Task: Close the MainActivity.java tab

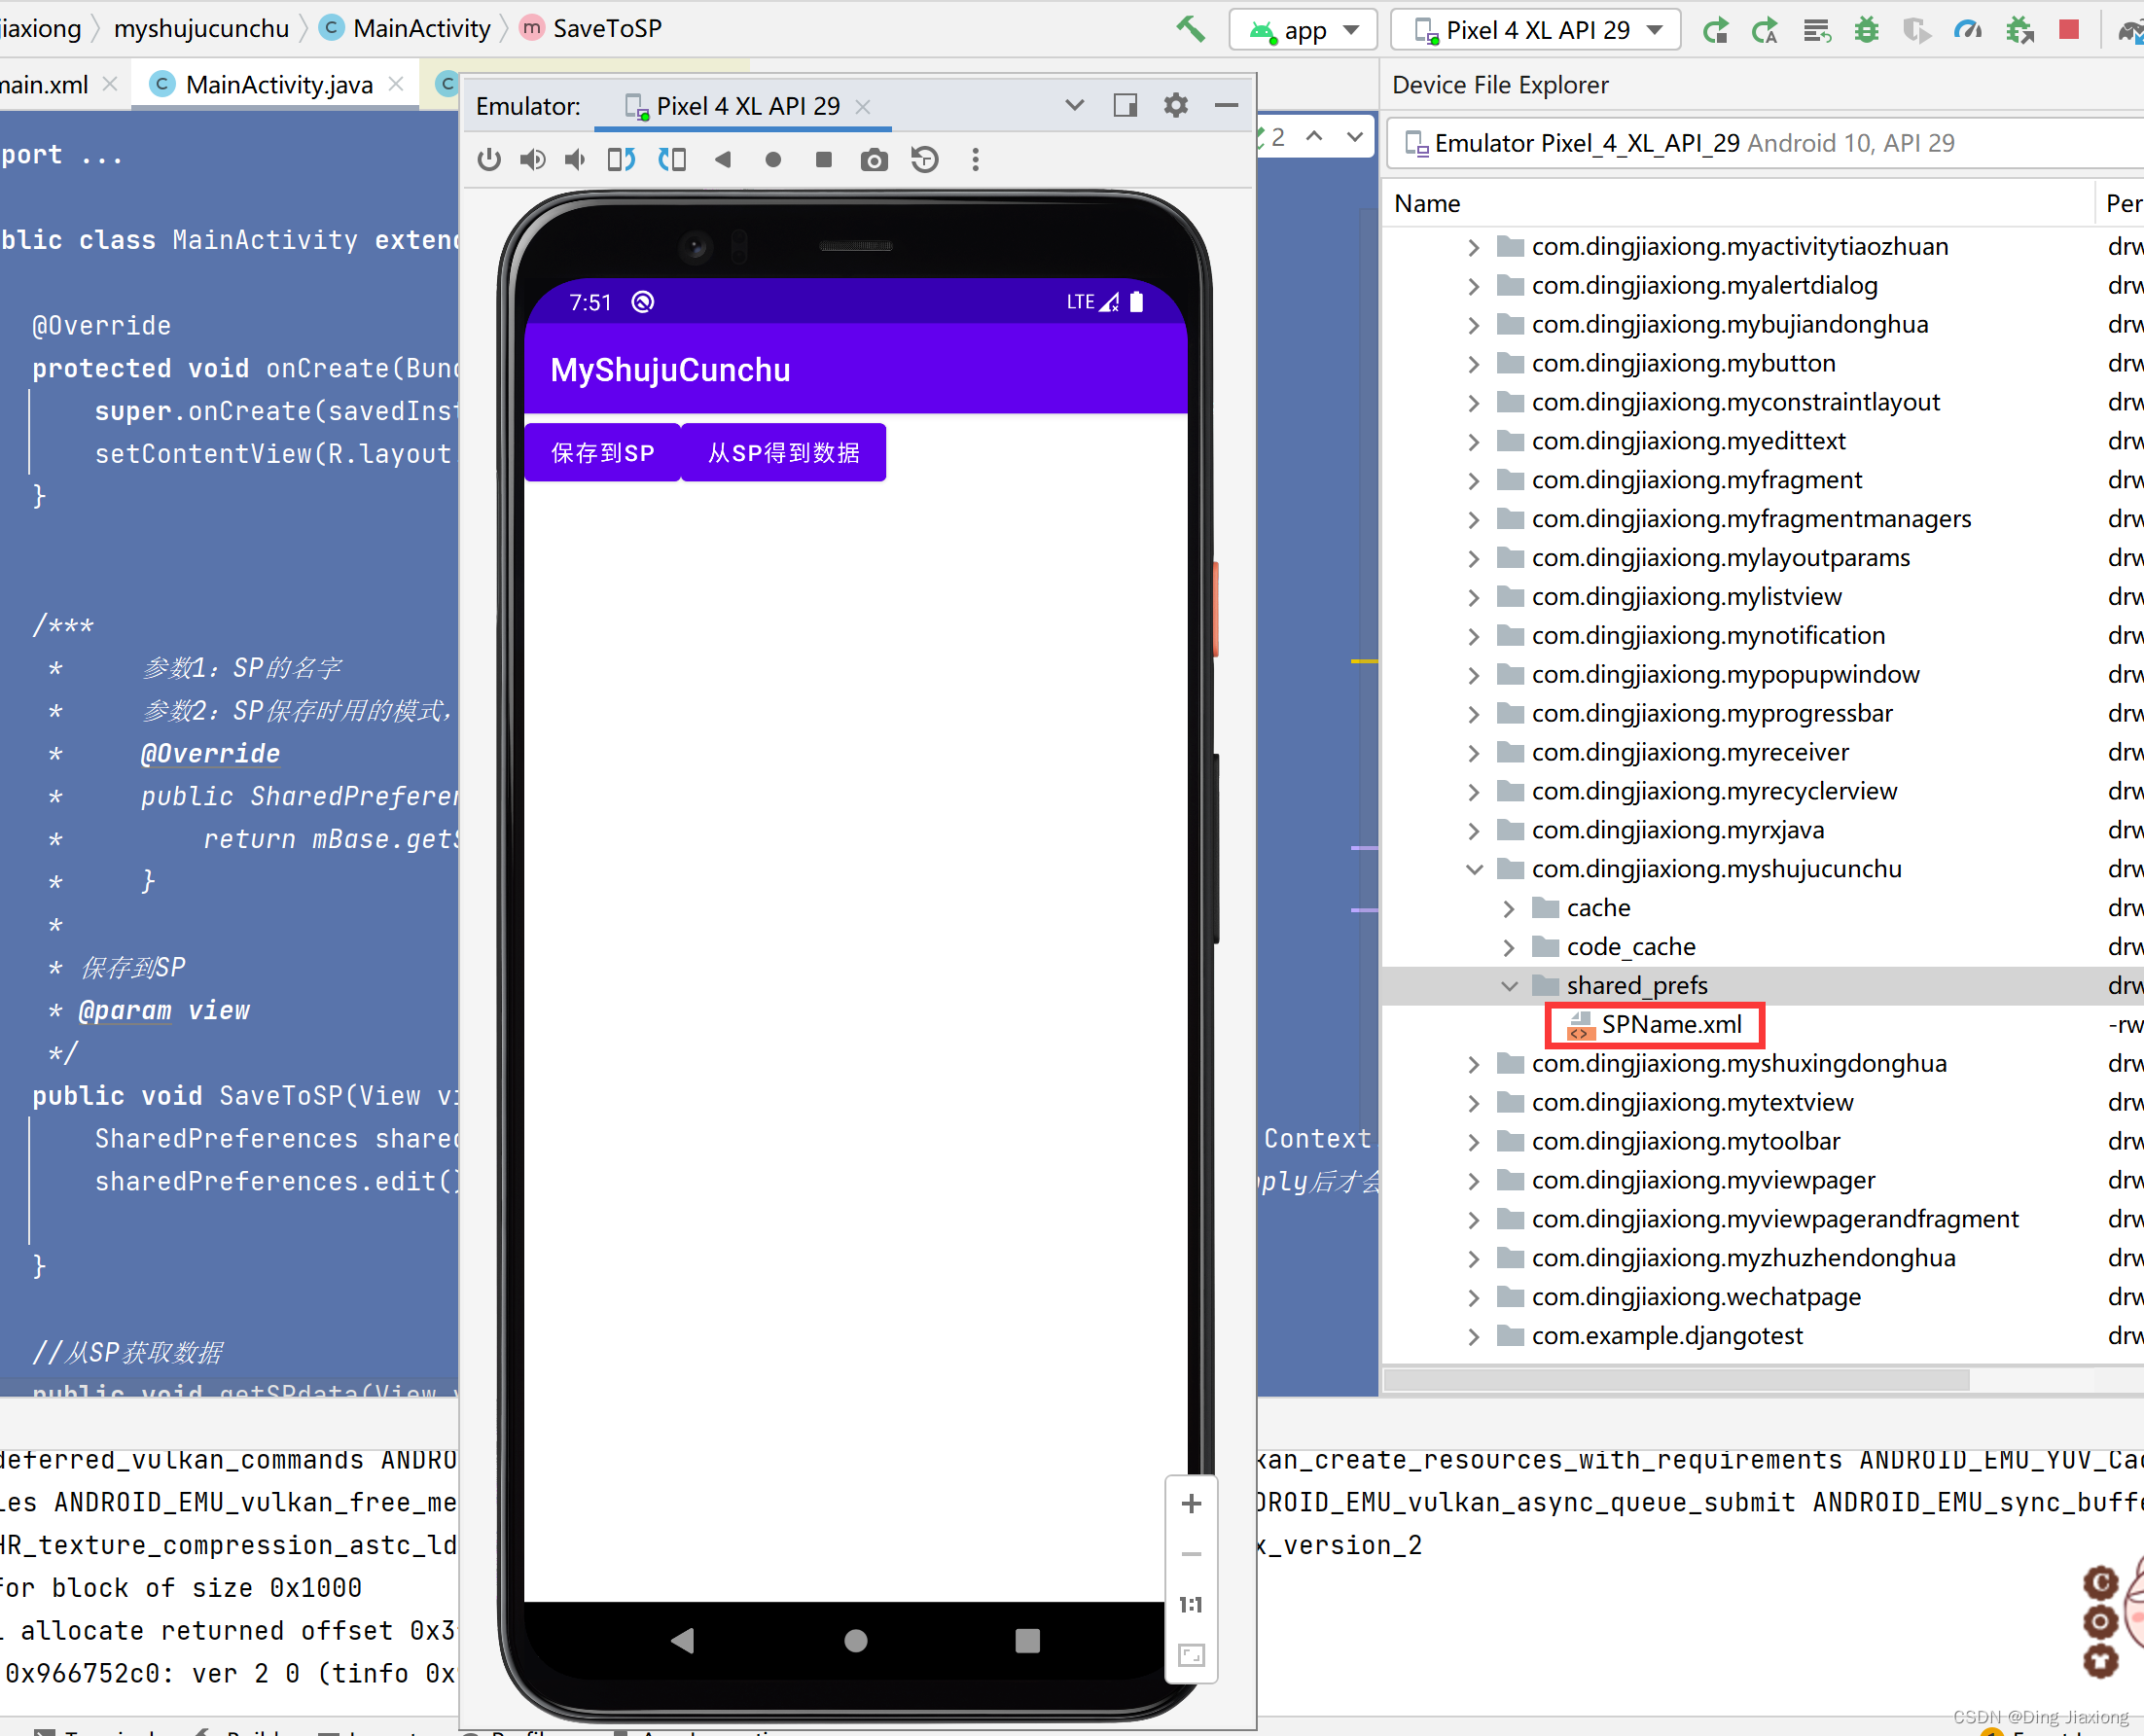Action: coord(396,84)
